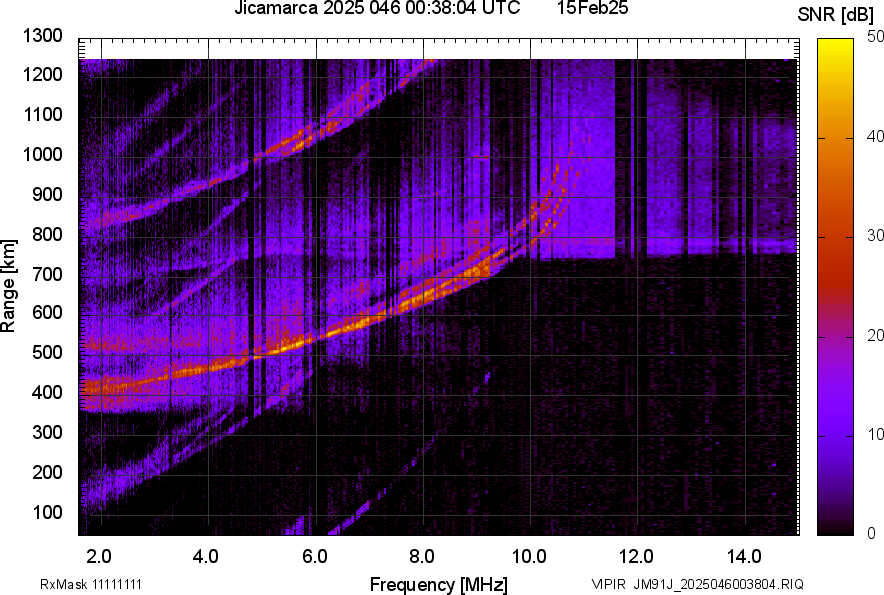
Task: Click the 0 tick on colorbar
Action: (871, 534)
